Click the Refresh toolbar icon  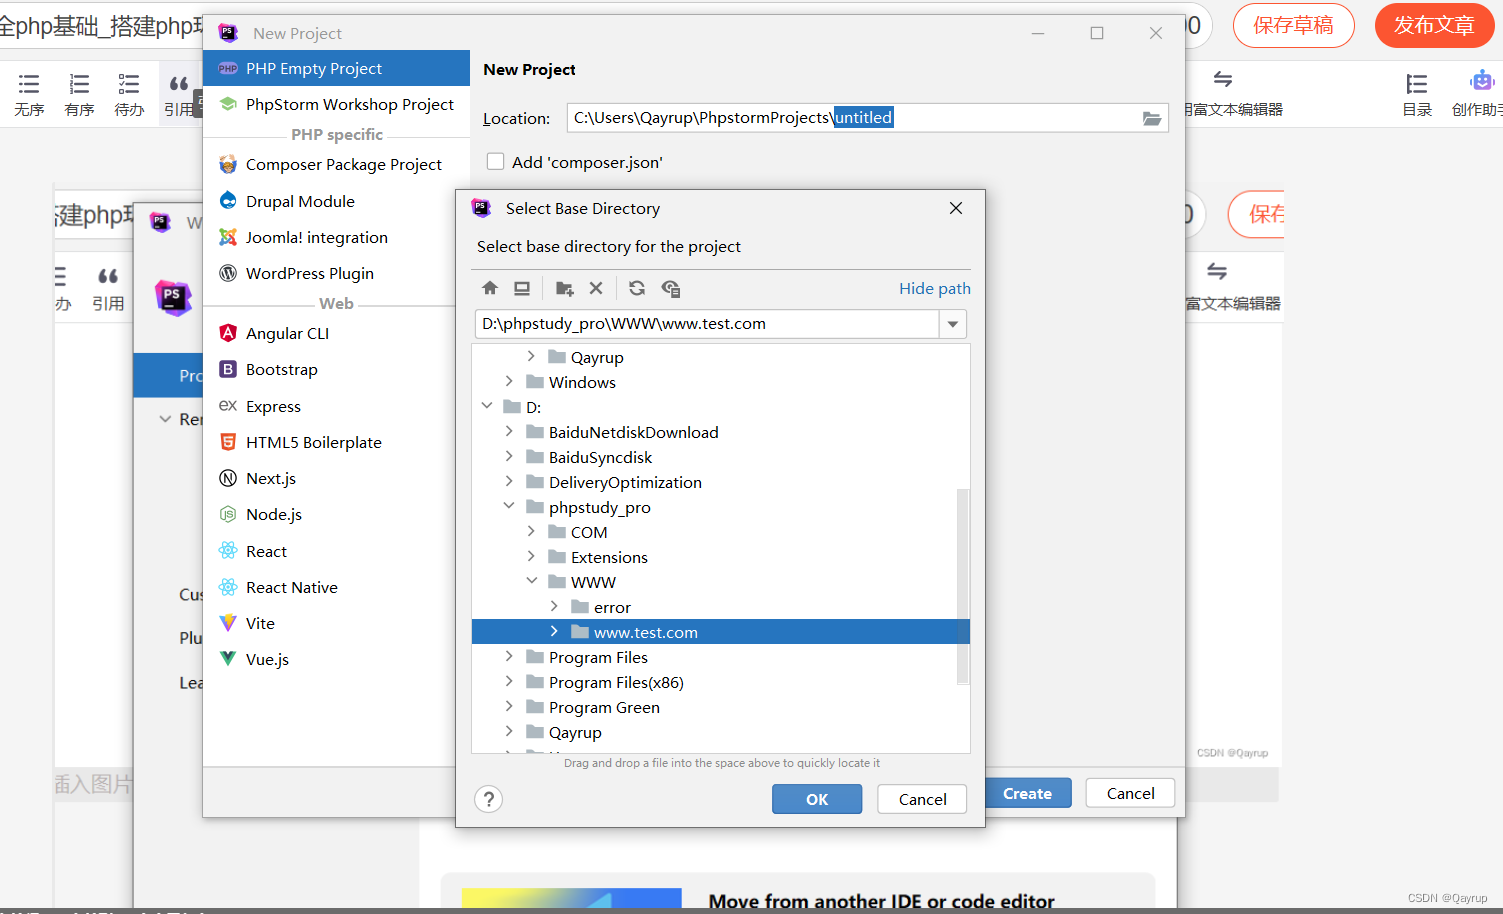[x=637, y=288]
